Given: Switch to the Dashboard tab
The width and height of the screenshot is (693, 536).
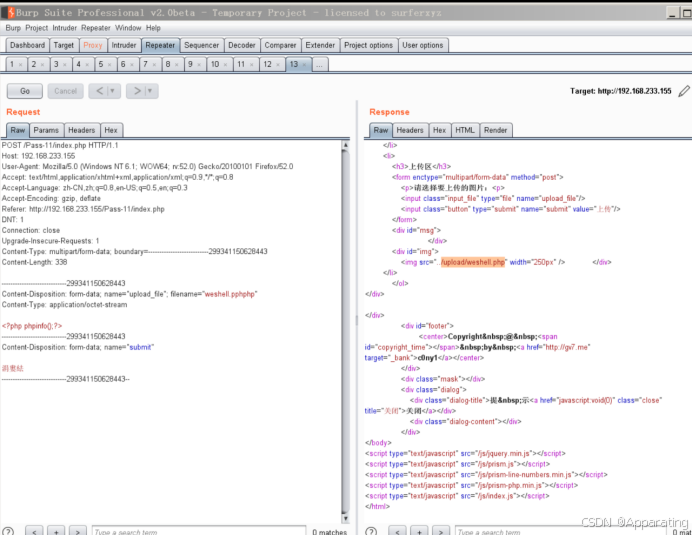Looking at the screenshot, I should 27,45.
